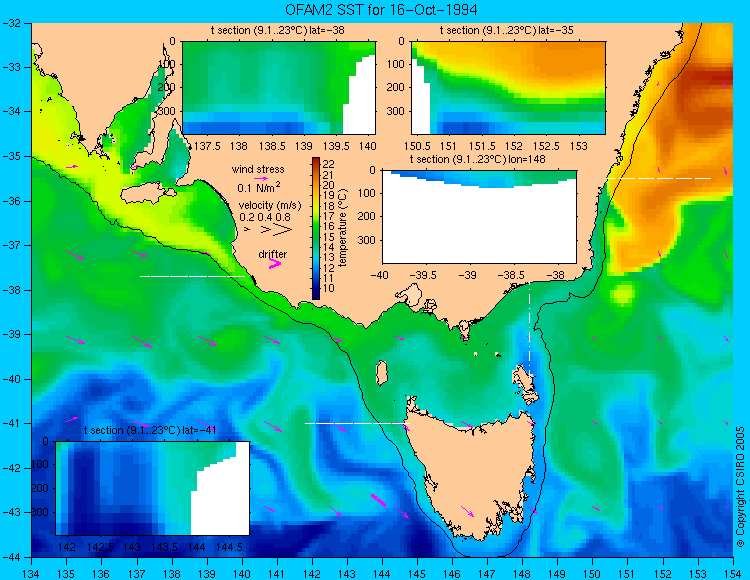The image size is (750, 580).
Task: Click the '144.5' tick on the lat=-41 inset
Action: pyautogui.click(x=230, y=547)
